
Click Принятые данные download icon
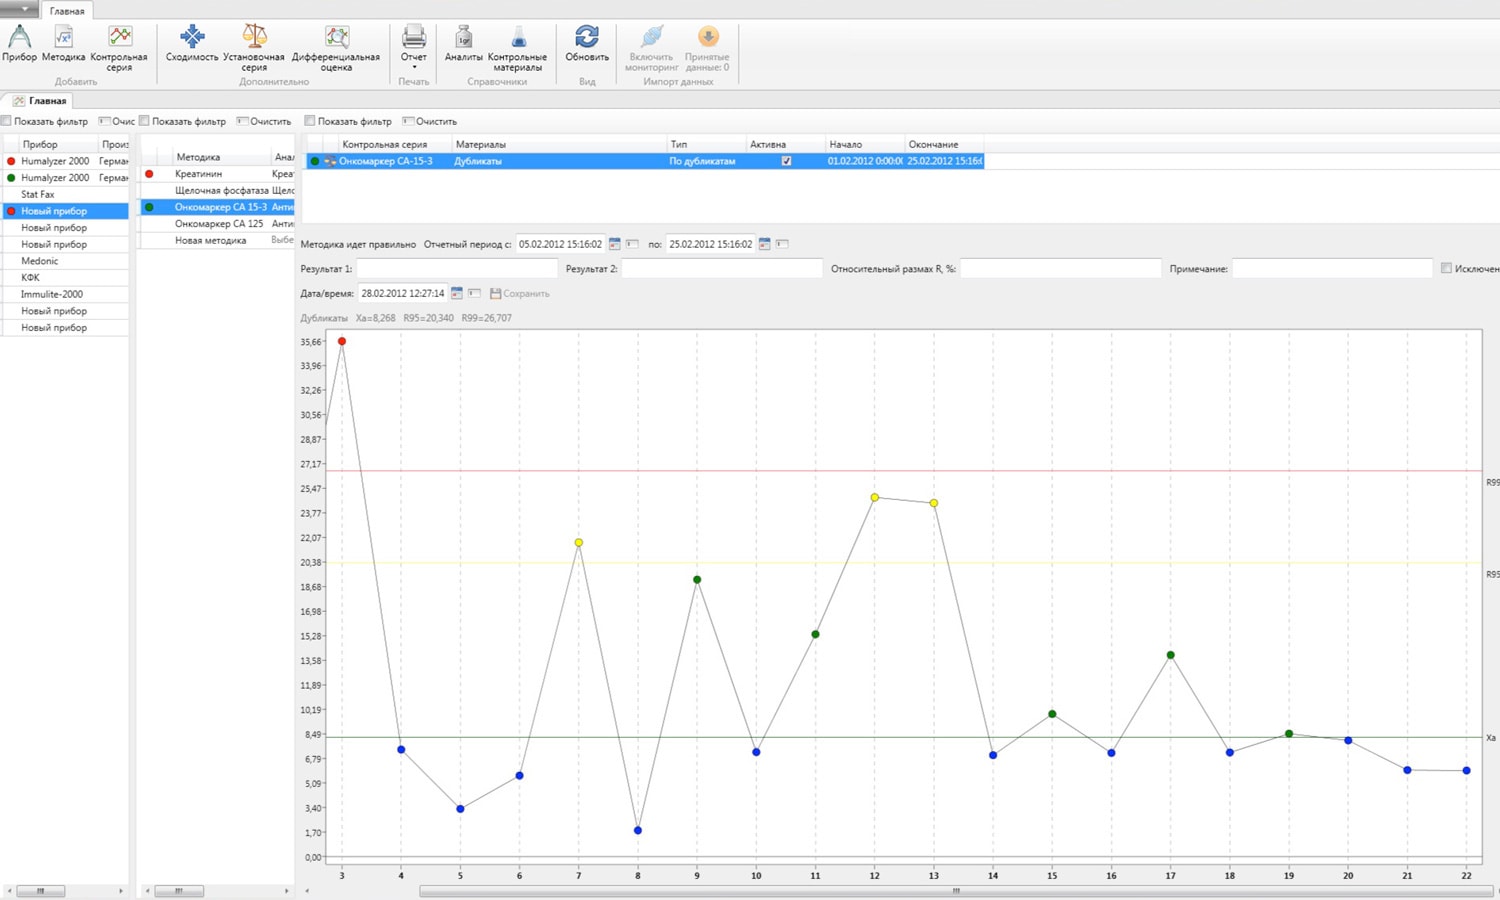click(708, 38)
